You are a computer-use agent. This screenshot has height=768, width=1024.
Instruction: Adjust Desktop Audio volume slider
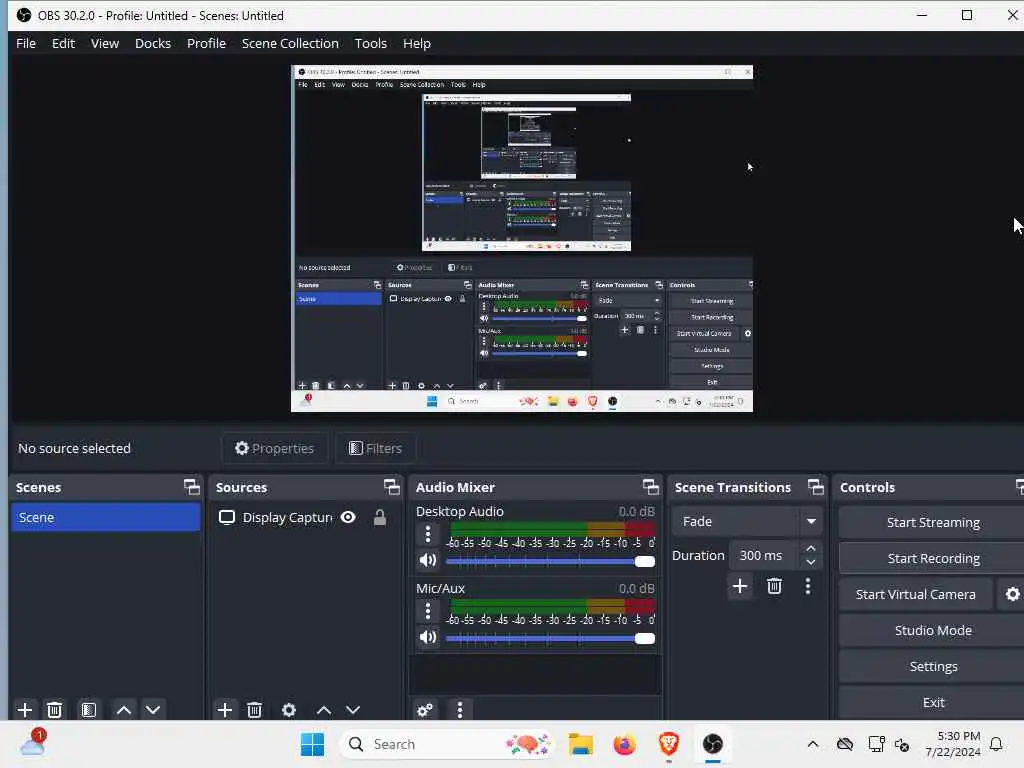pyautogui.click(x=550, y=561)
